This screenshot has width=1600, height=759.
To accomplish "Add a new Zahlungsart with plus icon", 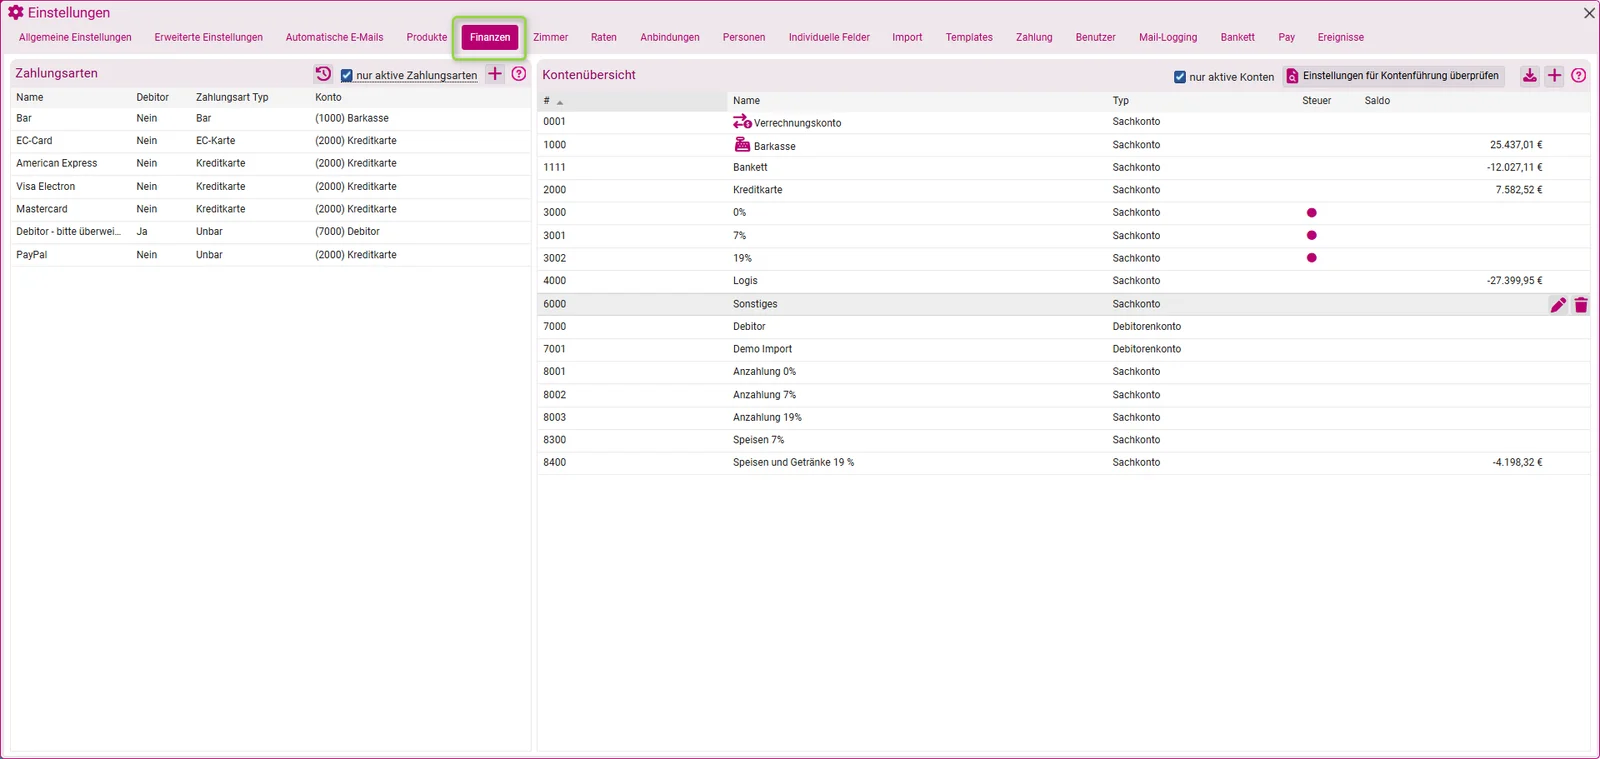I will coord(495,74).
